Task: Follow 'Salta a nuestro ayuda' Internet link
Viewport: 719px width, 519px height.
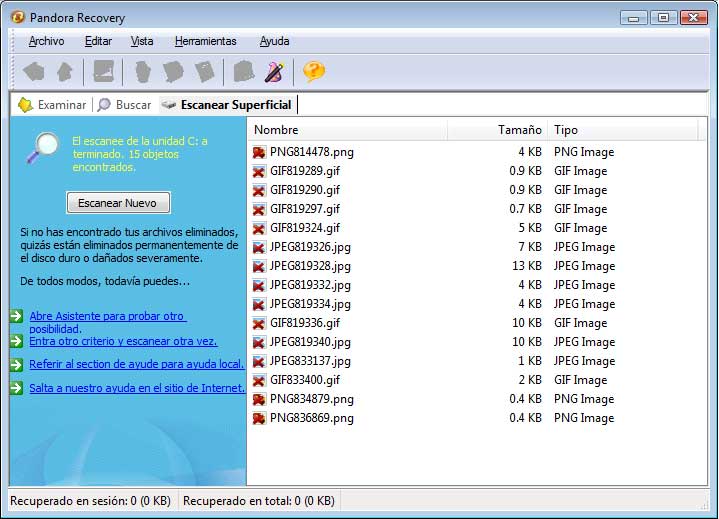Action: click(137, 388)
